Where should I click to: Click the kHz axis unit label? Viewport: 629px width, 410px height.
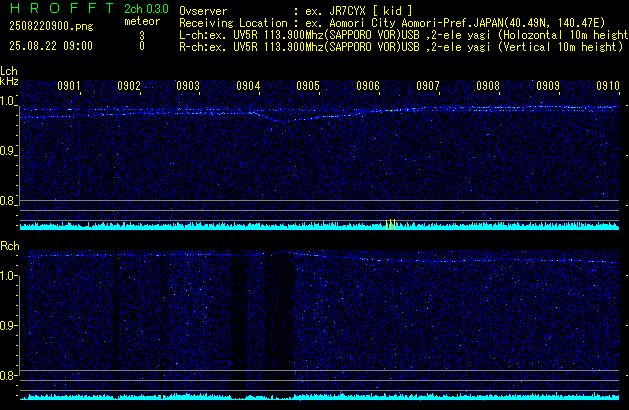[x=9, y=81]
